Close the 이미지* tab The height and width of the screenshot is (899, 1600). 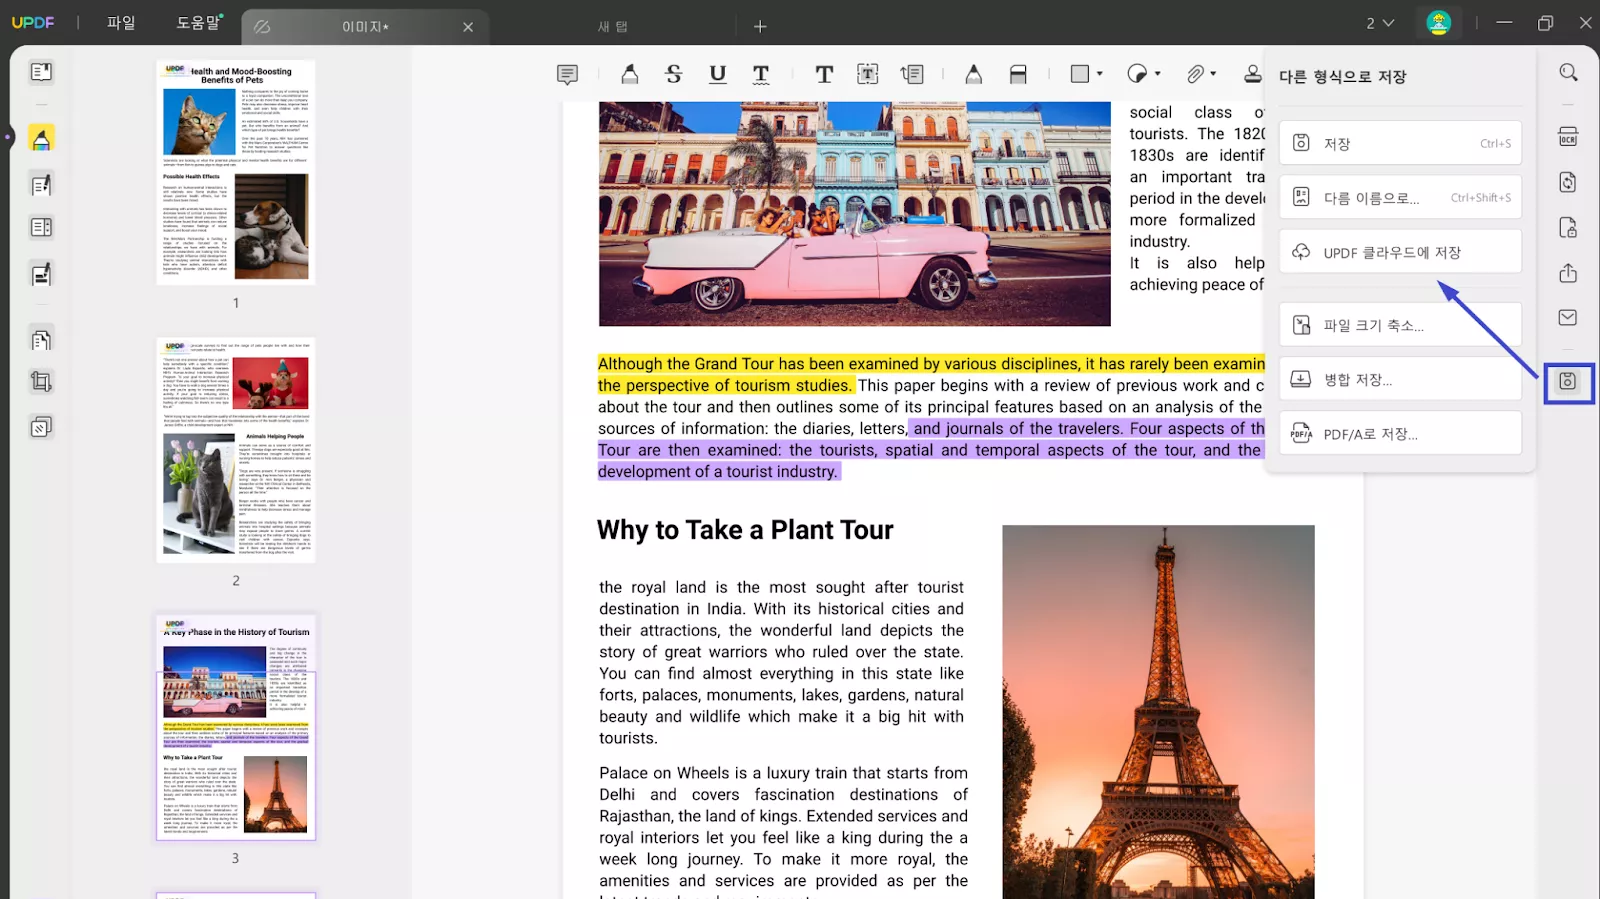pos(468,27)
